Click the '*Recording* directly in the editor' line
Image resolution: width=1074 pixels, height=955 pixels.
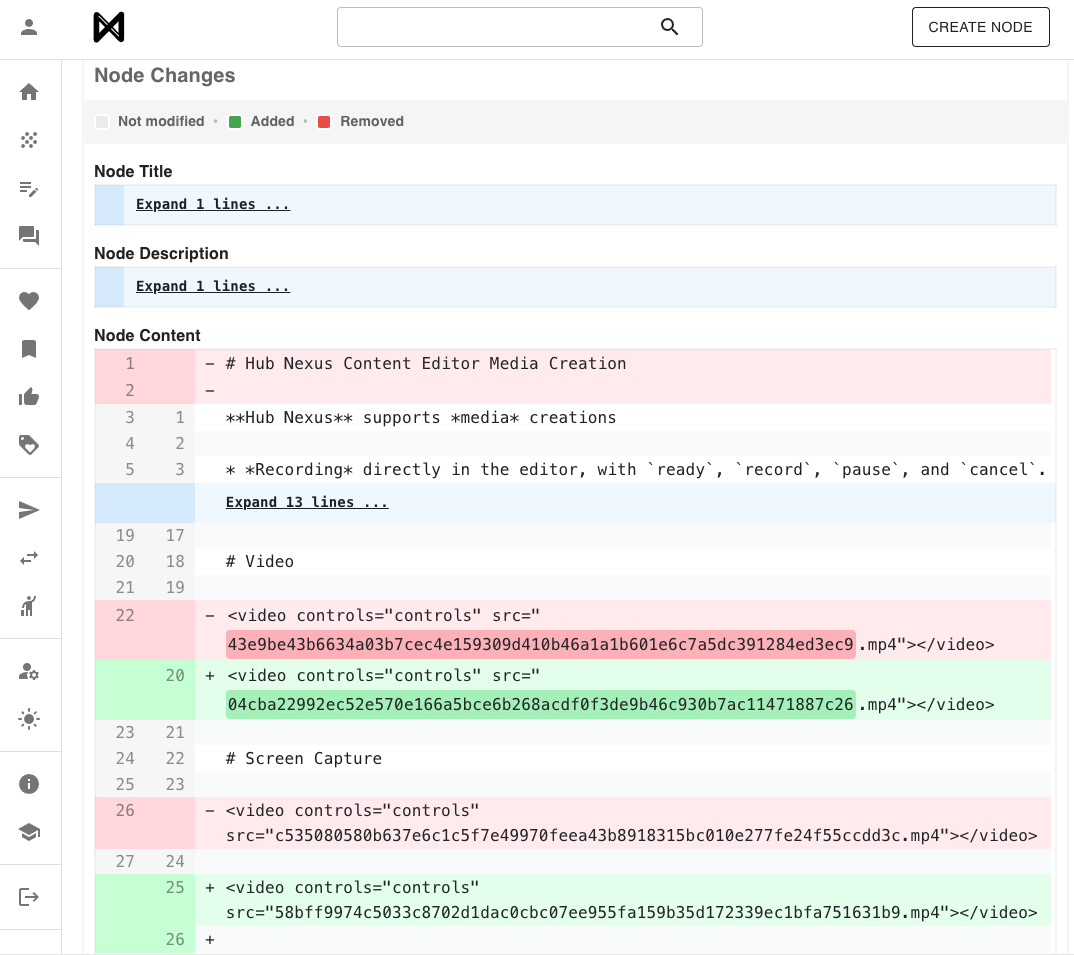pos(636,470)
